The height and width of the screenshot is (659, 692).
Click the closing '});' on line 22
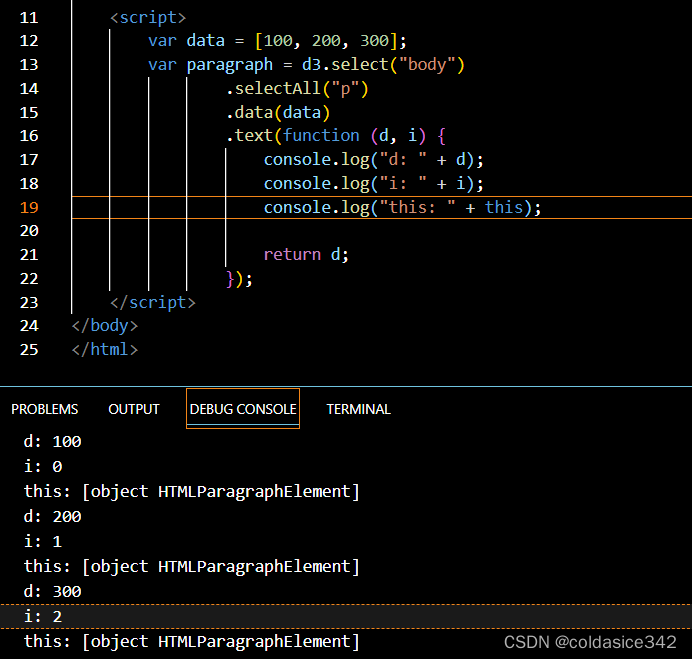click(239, 279)
